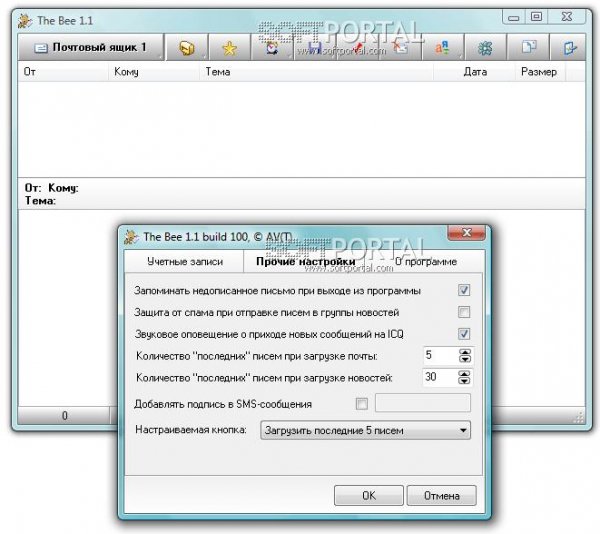Viewport: 600px width, 534px height.
Task: Click the two-pages window toolbar icon
Action: (x=528, y=48)
